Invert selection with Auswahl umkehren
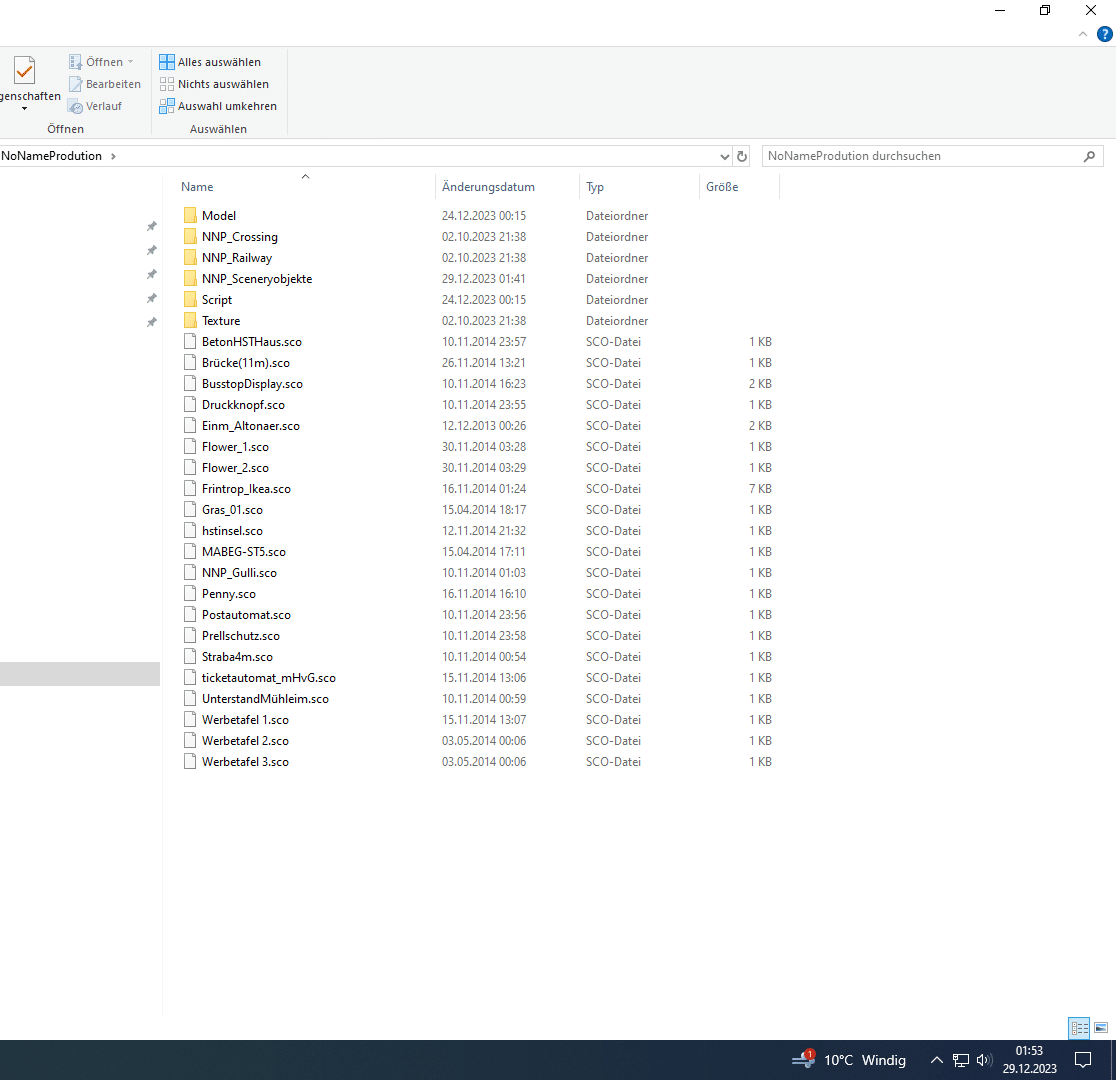1116x1080 pixels. click(x=218, y=106)
